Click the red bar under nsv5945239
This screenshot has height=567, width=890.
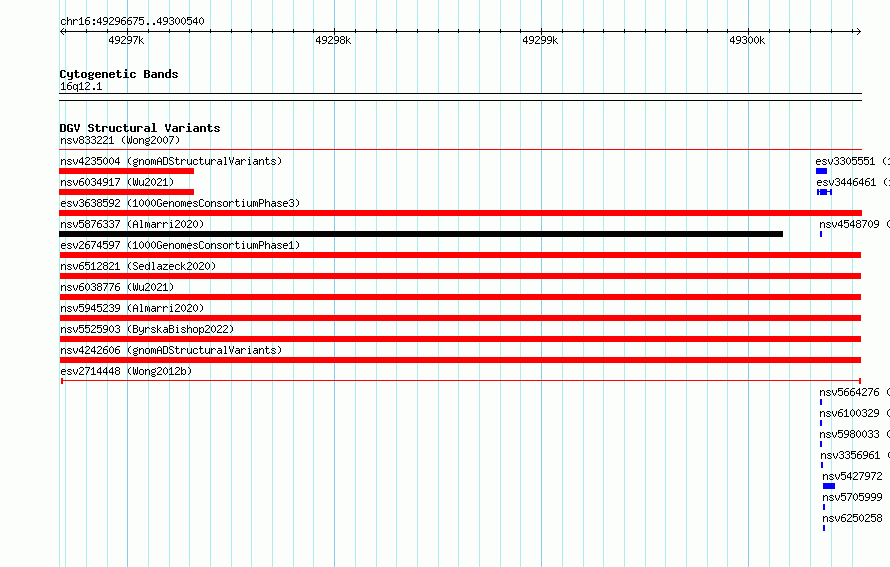point(460,318)
